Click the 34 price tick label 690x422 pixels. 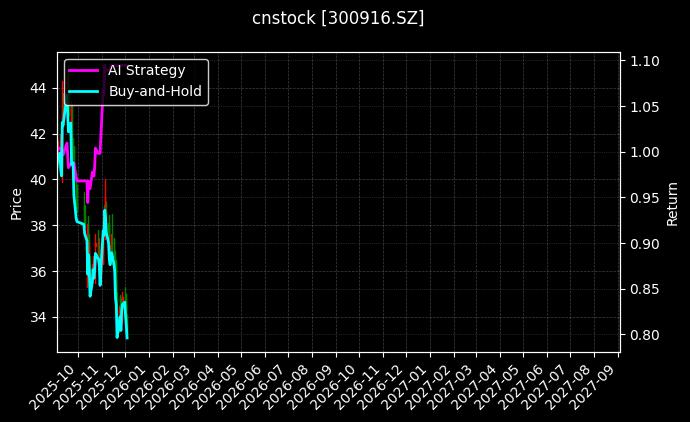coord(40,317)
